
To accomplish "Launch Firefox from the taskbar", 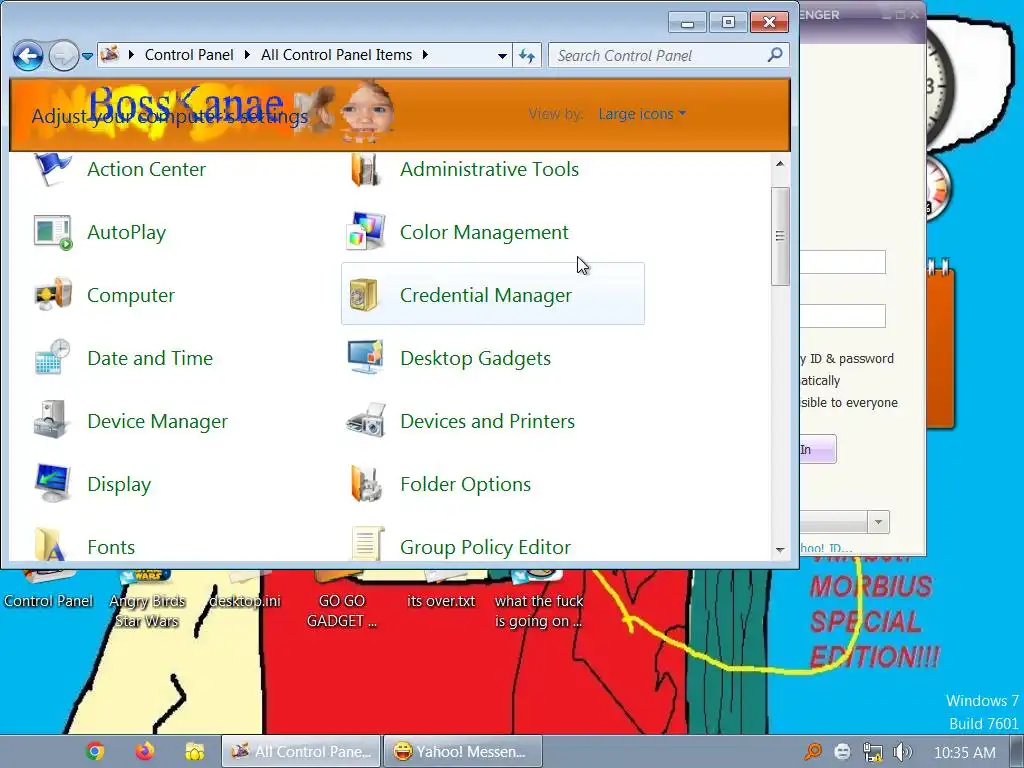I will coord(145,751).
